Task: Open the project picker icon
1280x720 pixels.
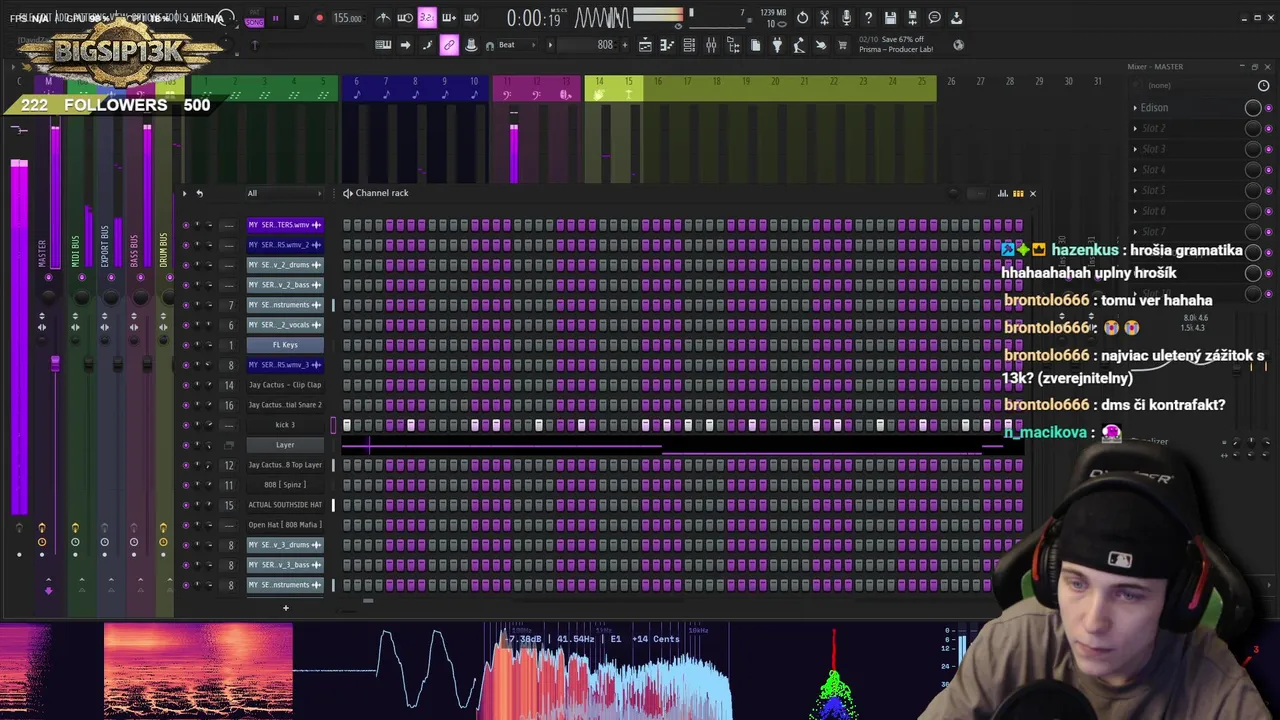Action: [756, 45]
